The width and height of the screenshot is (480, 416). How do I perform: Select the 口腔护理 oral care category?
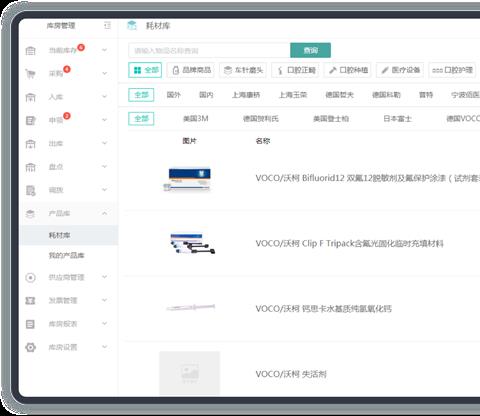(452, 70)
